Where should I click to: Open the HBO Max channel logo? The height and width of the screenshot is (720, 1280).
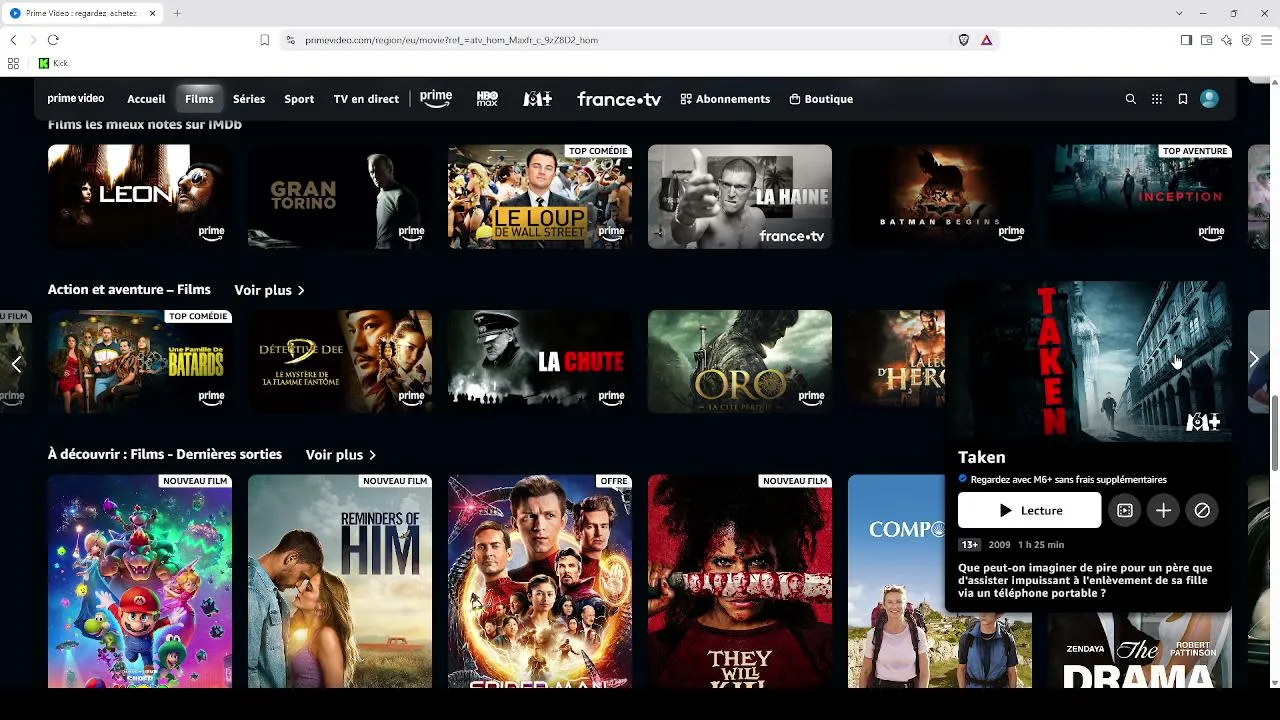pos(487,99)
